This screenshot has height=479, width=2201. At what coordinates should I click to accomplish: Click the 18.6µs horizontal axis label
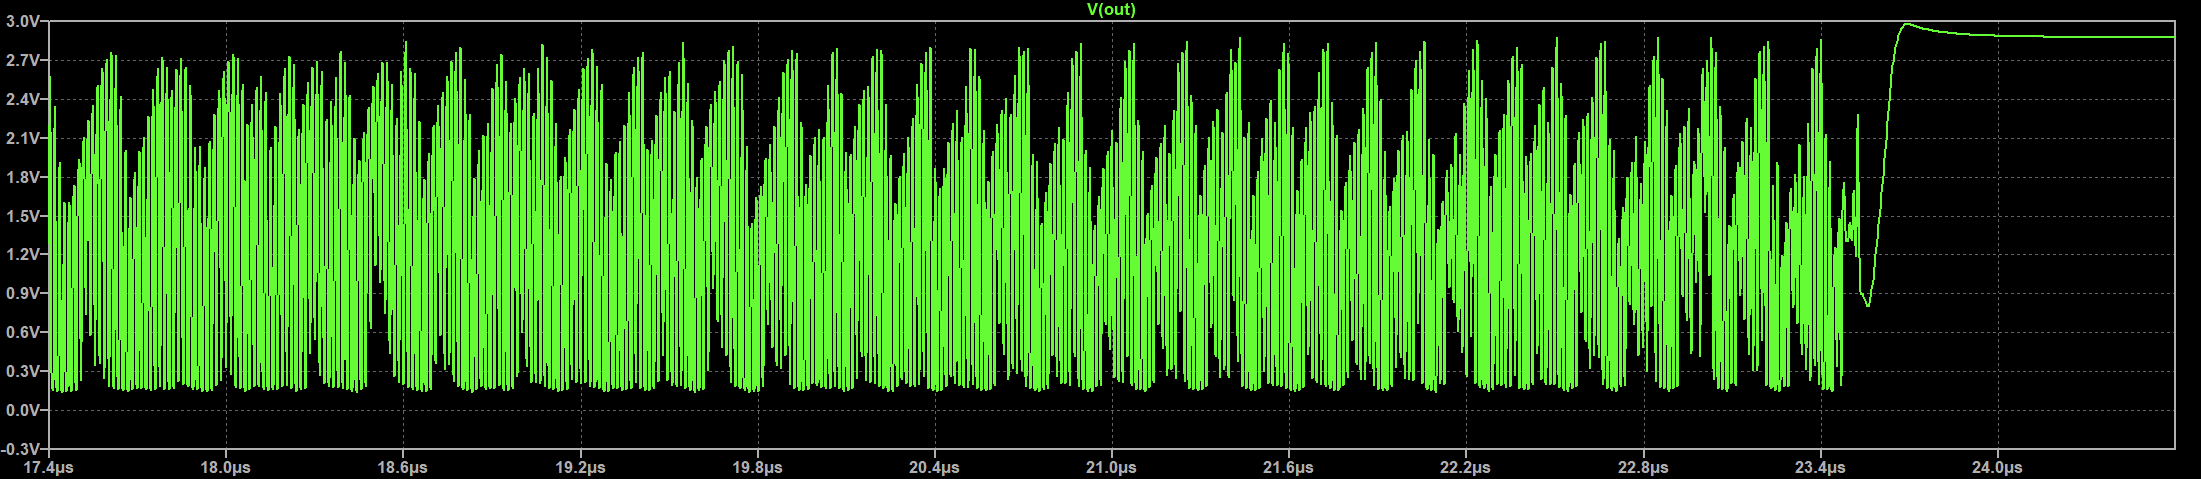(403, 467)
